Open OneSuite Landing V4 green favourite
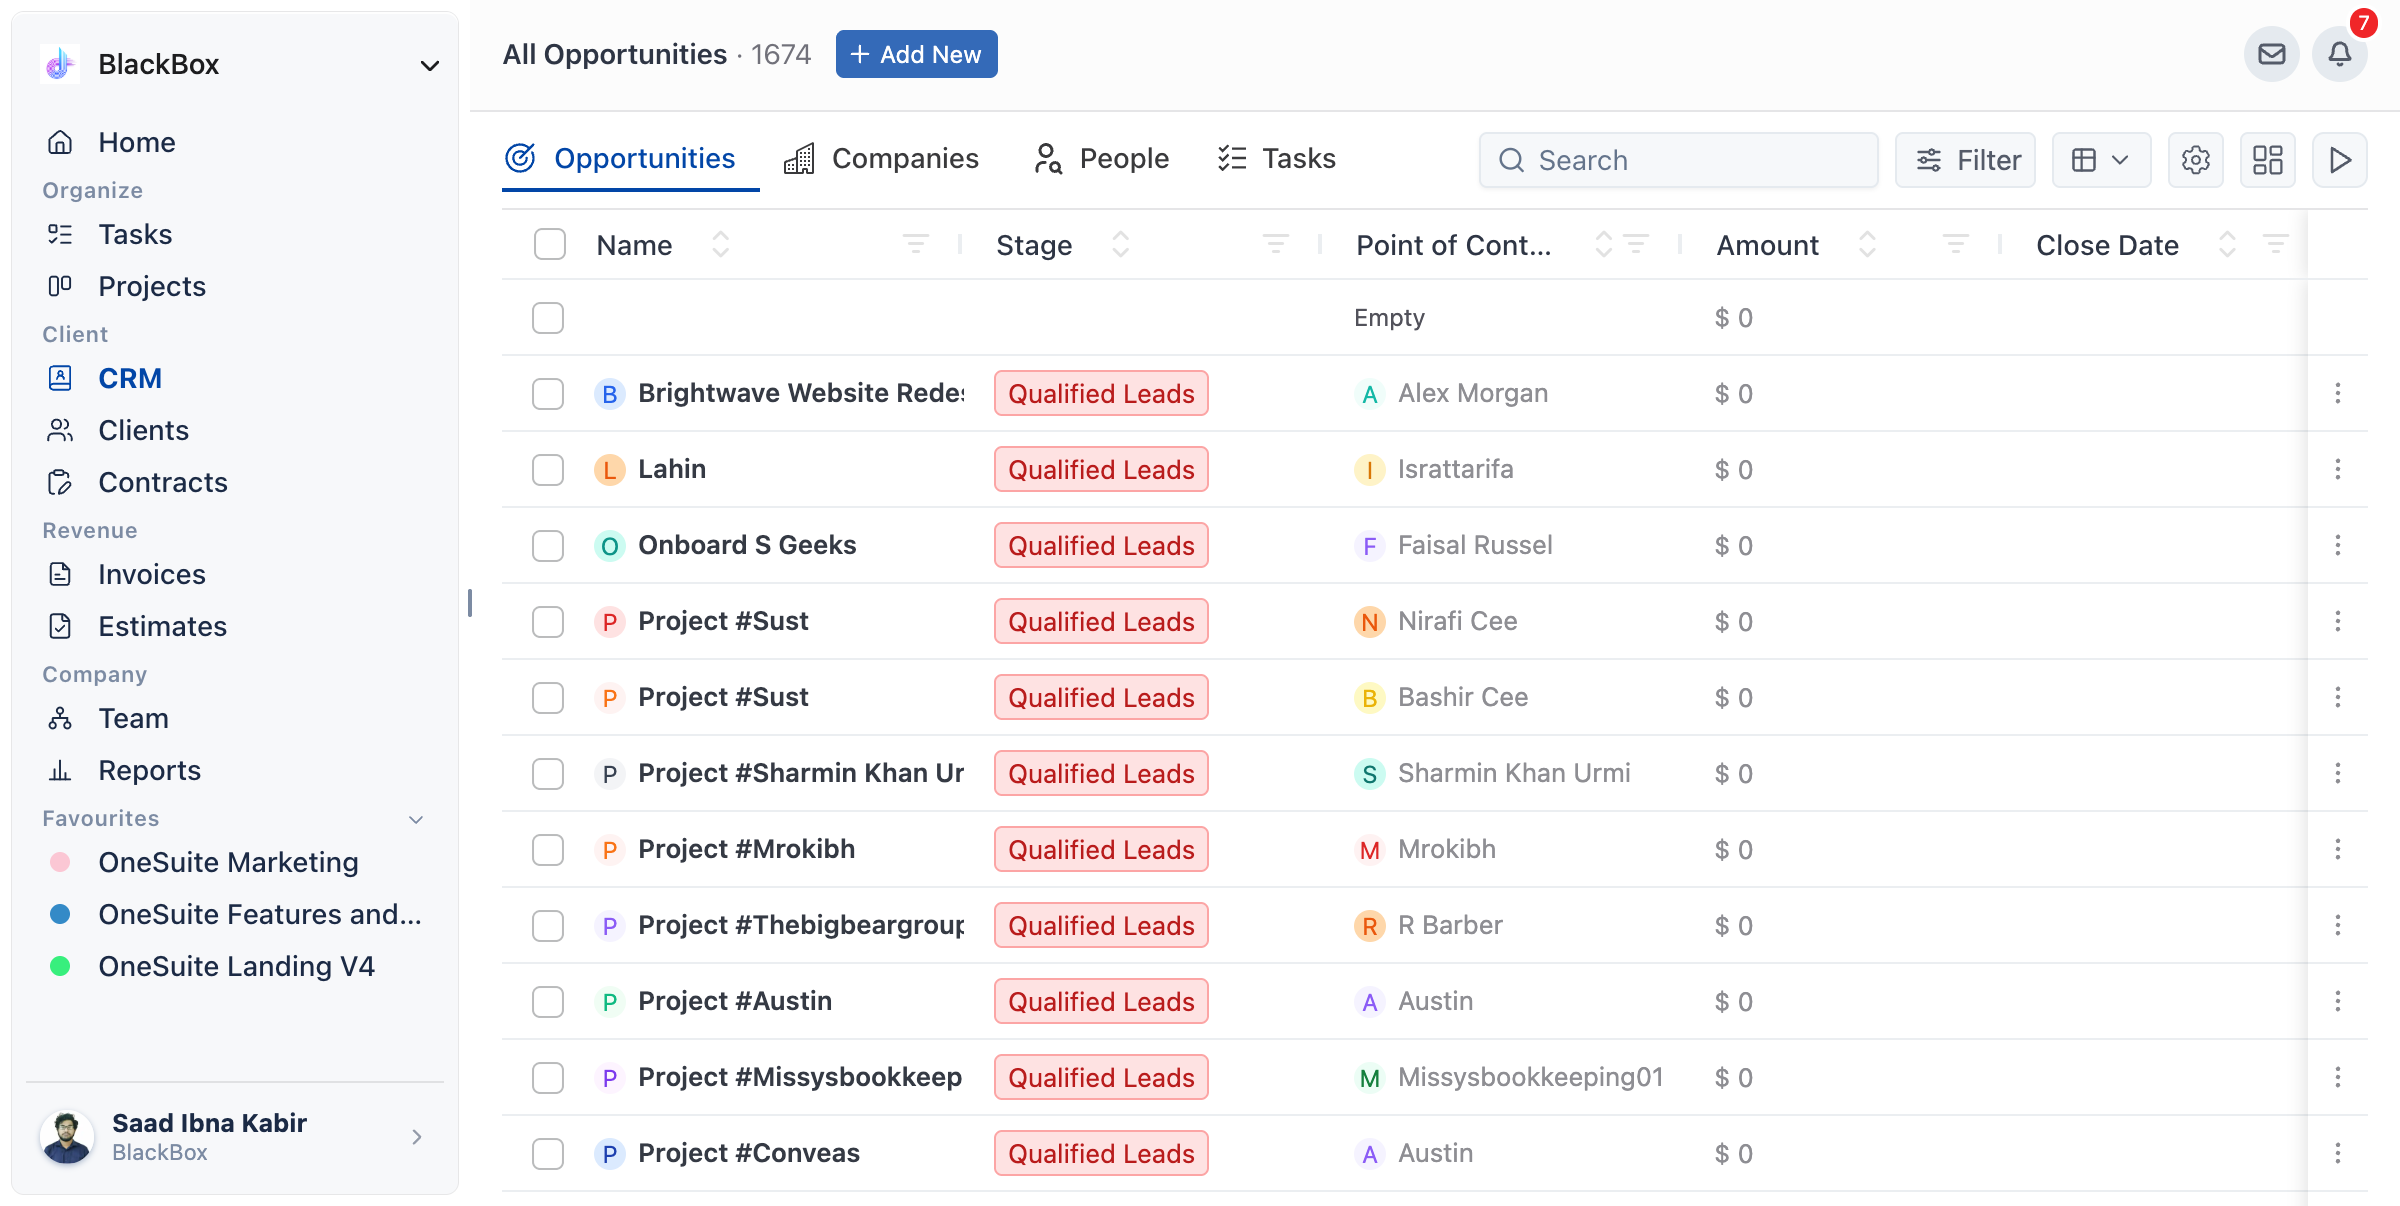Image resolution: width=2400 pixels, height=1206 pixels. click(236, 966)
